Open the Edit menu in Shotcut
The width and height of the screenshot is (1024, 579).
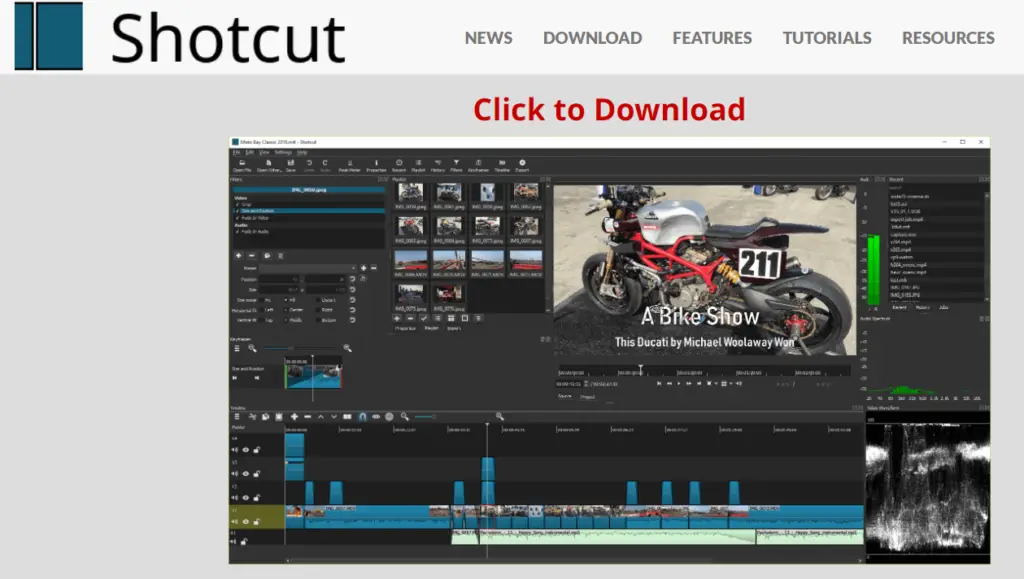249,152
